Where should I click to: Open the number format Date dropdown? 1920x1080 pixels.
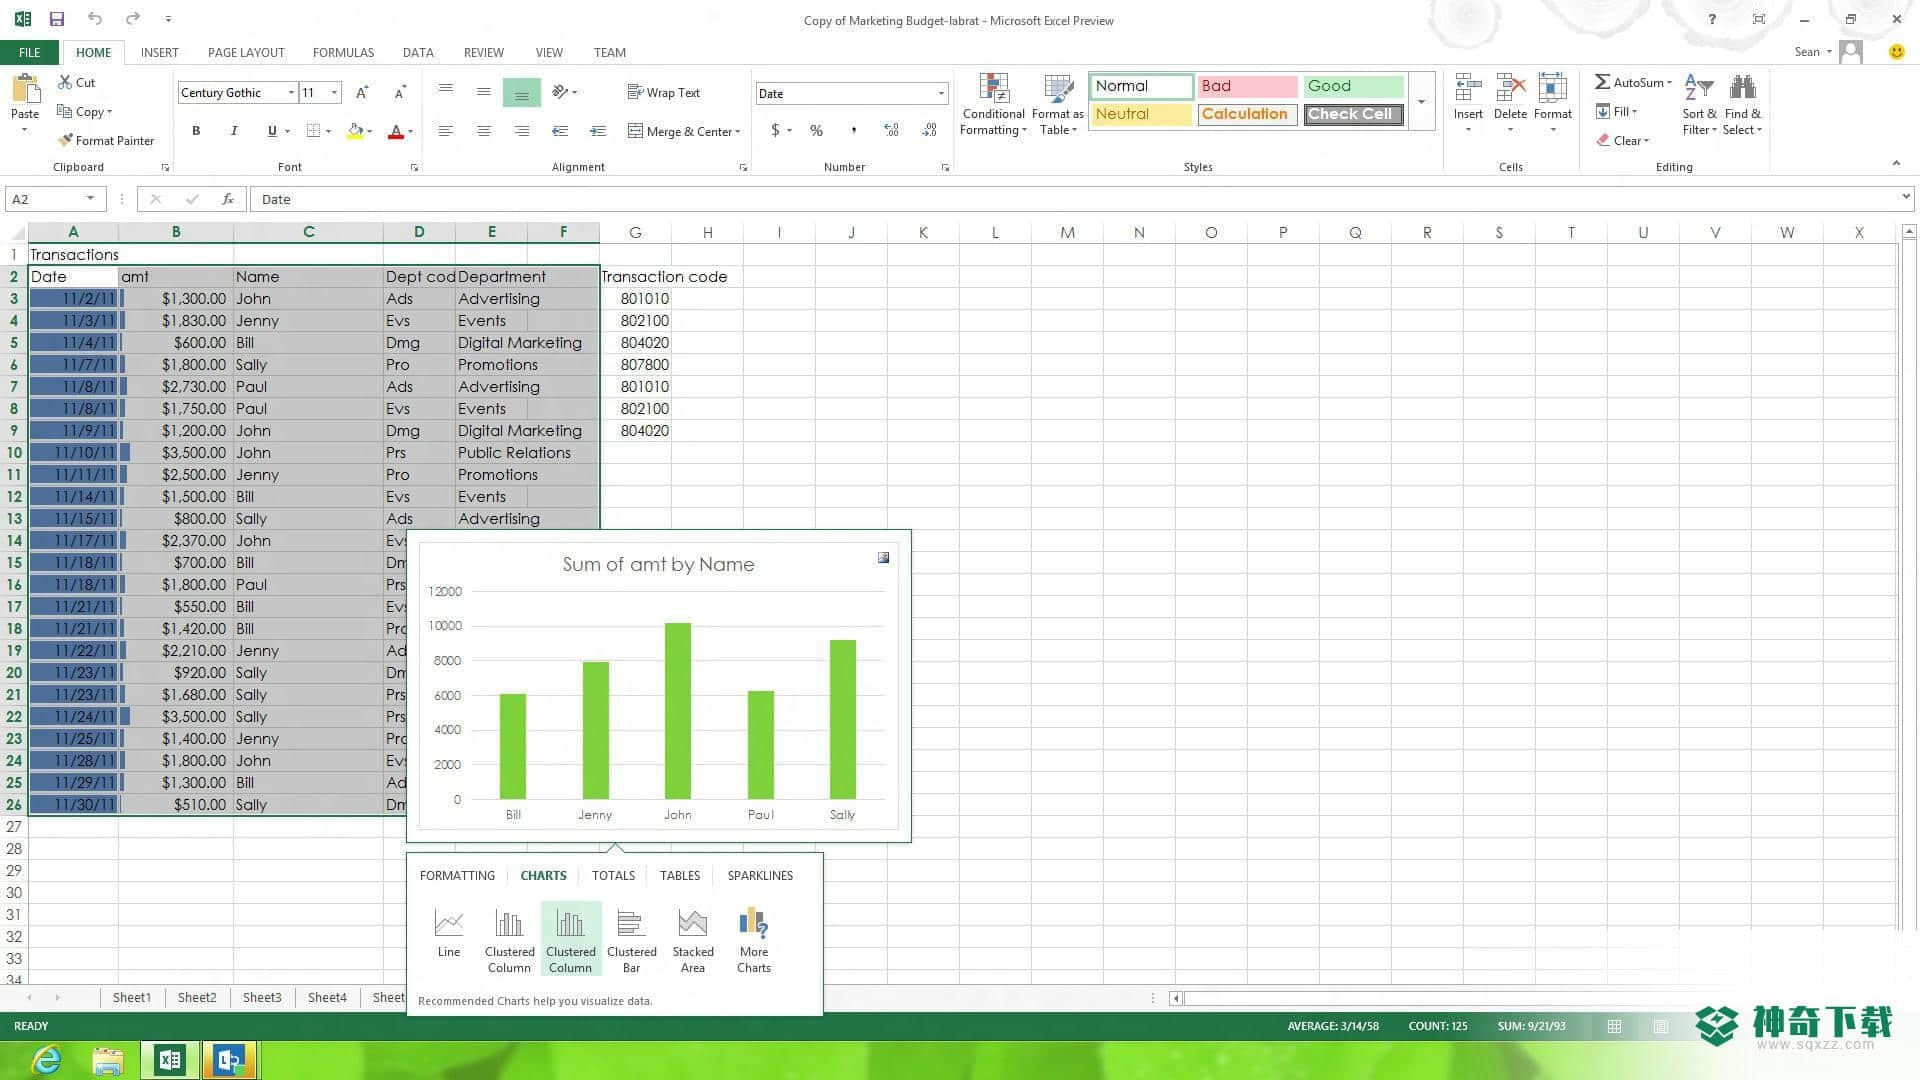941,93
